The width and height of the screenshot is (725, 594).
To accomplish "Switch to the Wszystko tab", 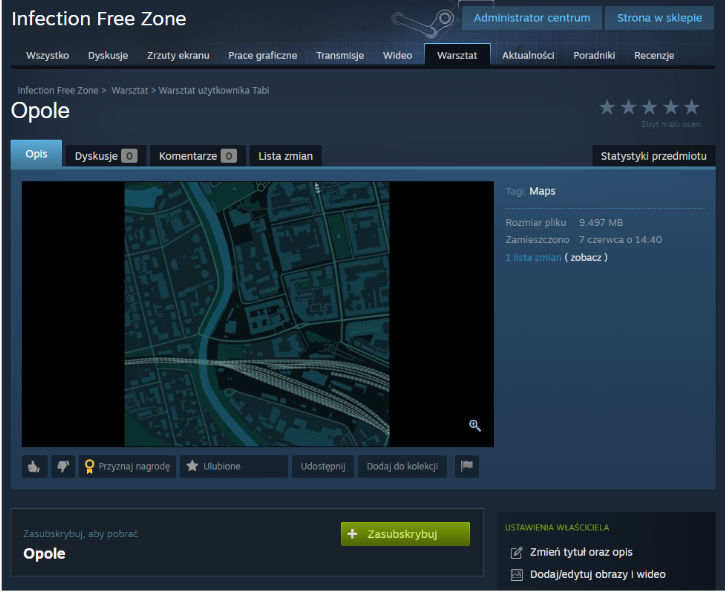I will point(48,55).
